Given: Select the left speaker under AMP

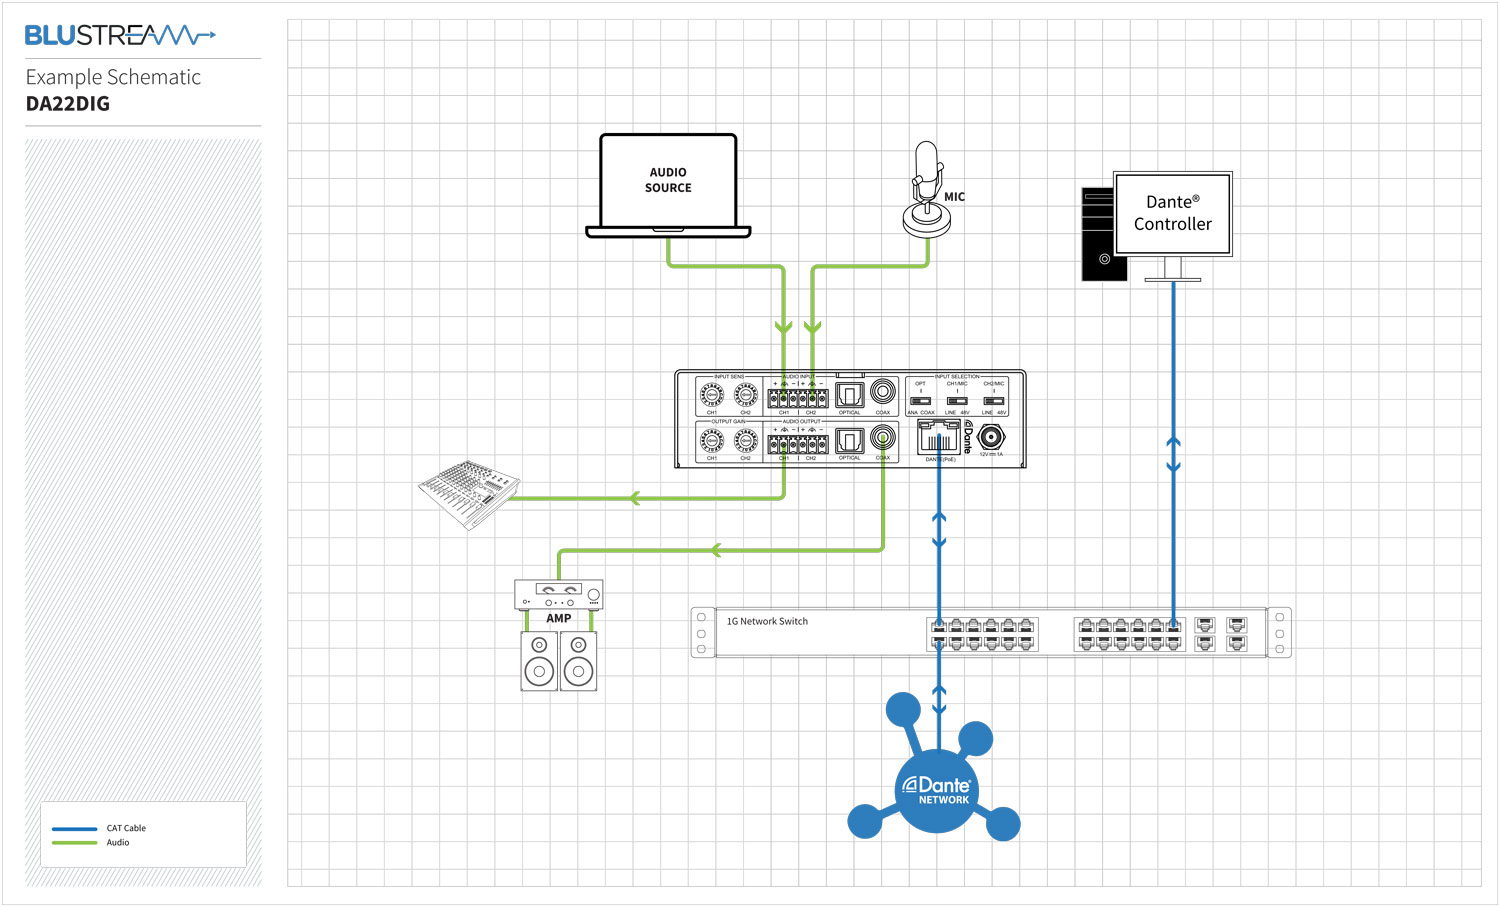Looking at the screenshot, I should point(539,661).
